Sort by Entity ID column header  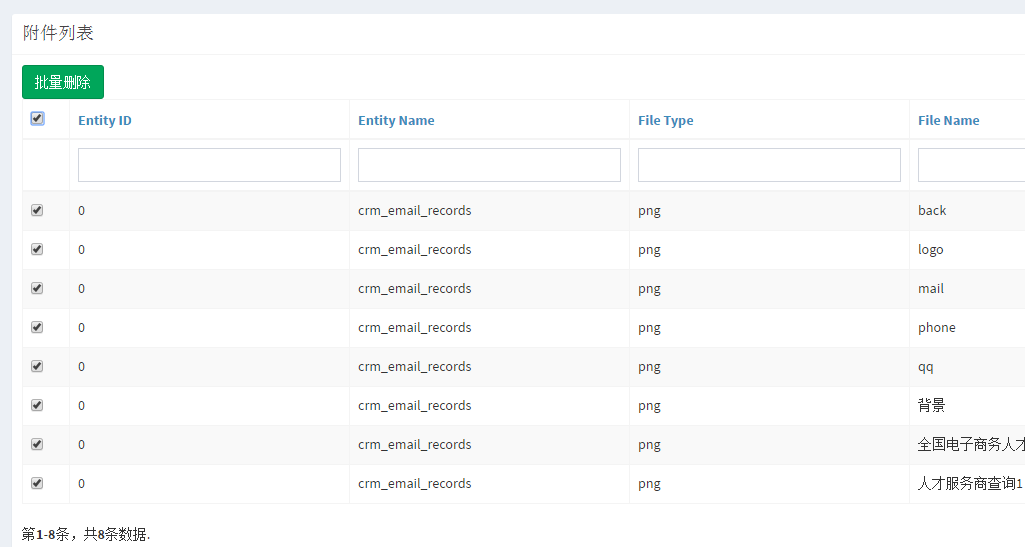105,121
